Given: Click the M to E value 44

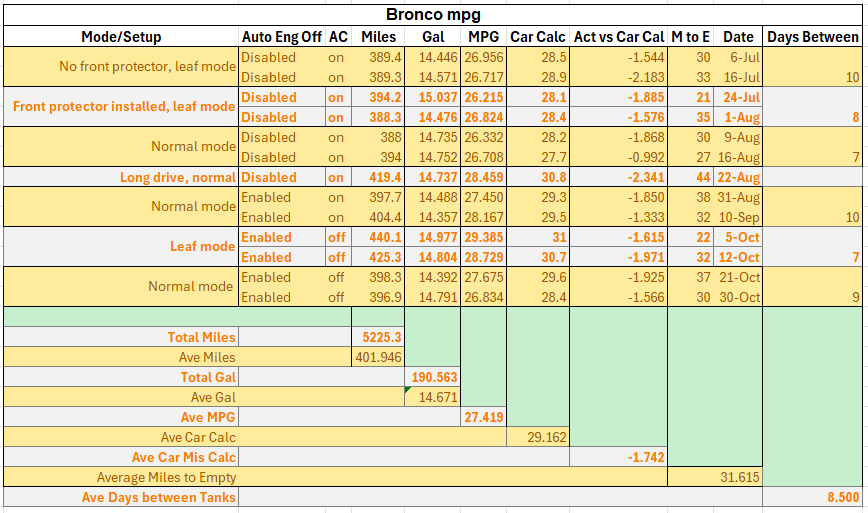Looking at the screenshot, I should point(690,177).
